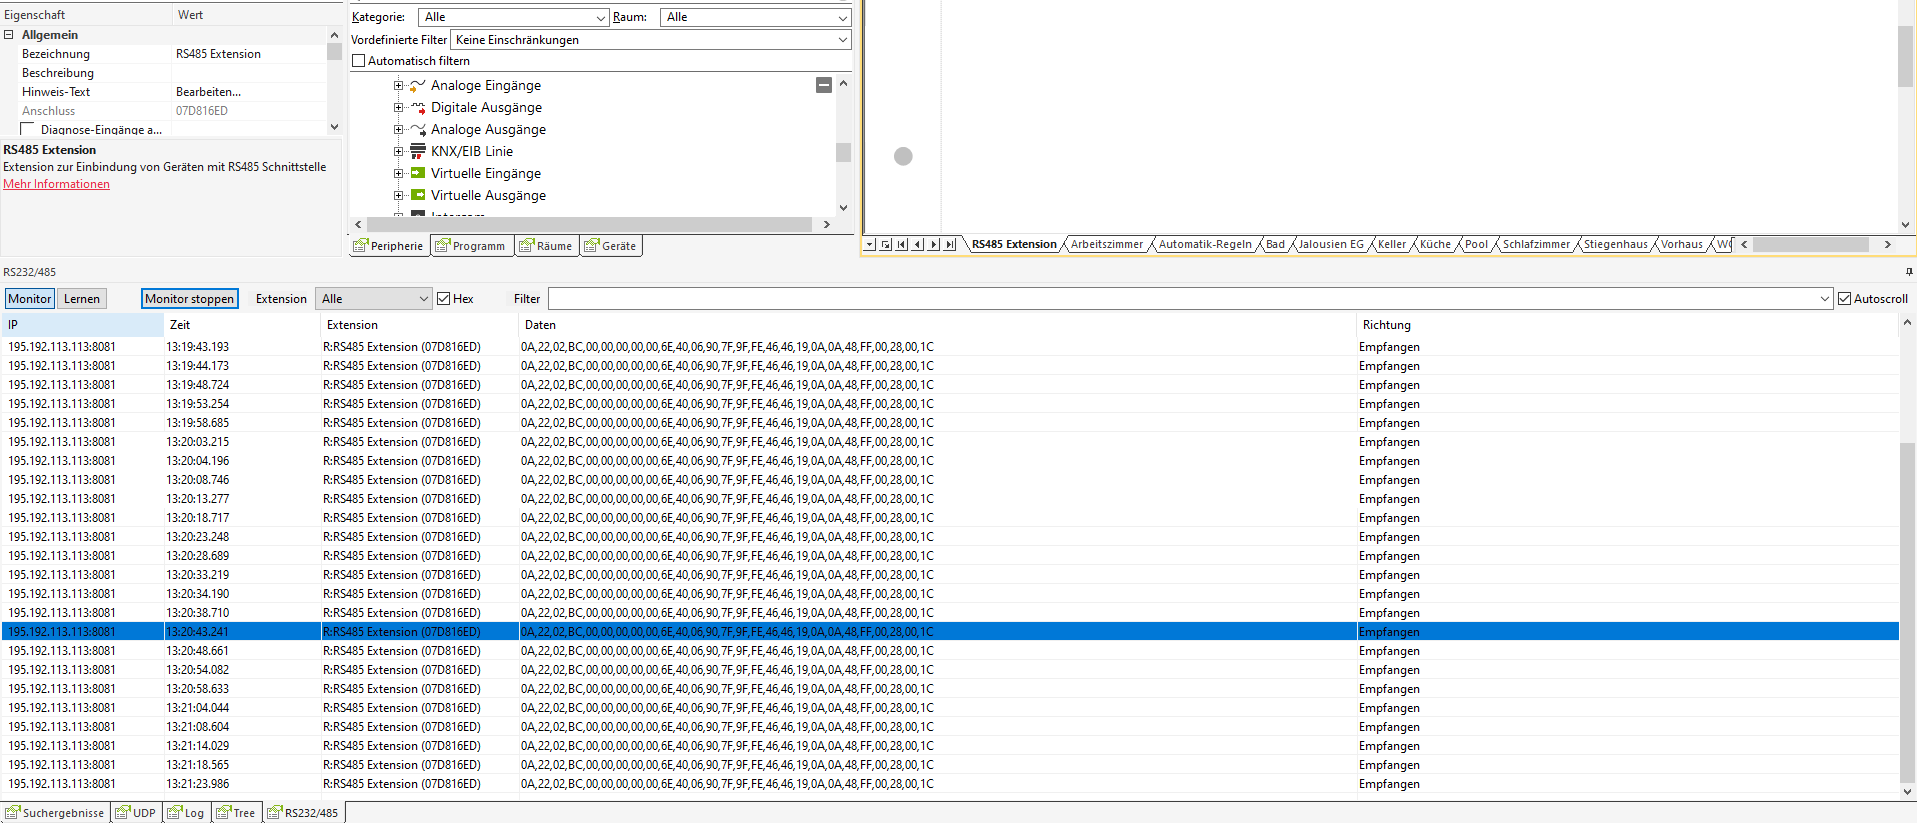This screenshot has width=1917, height=823.
Task: Open the Extension dropdown set to Alle
Action: tap(374, 298)
